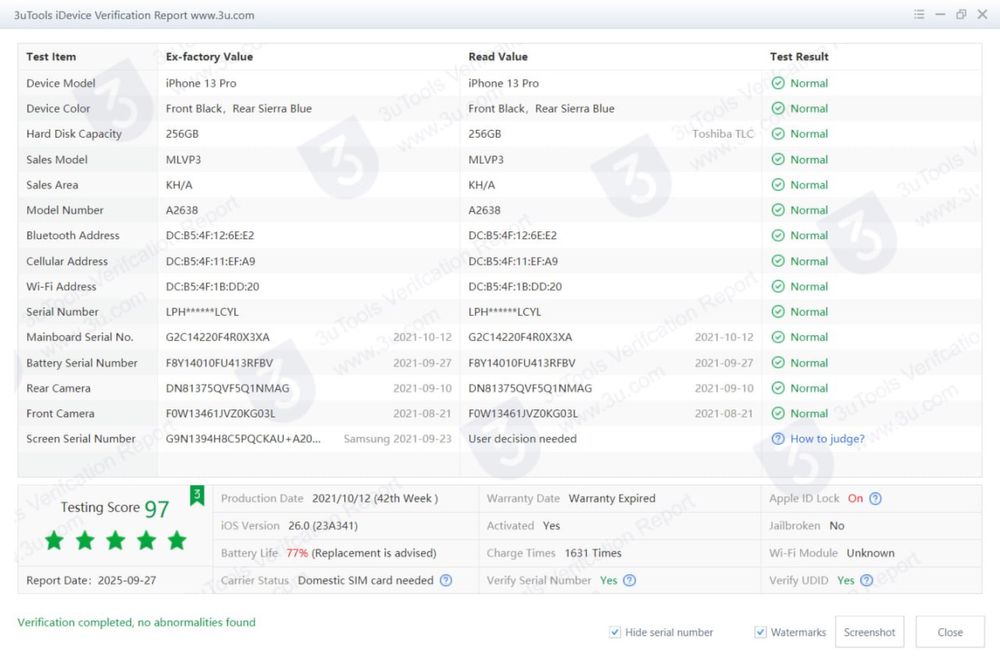Click the ex-factory A2638 model number cell
The height and width of the screenshot is (663, 1000).
(182, 210)
